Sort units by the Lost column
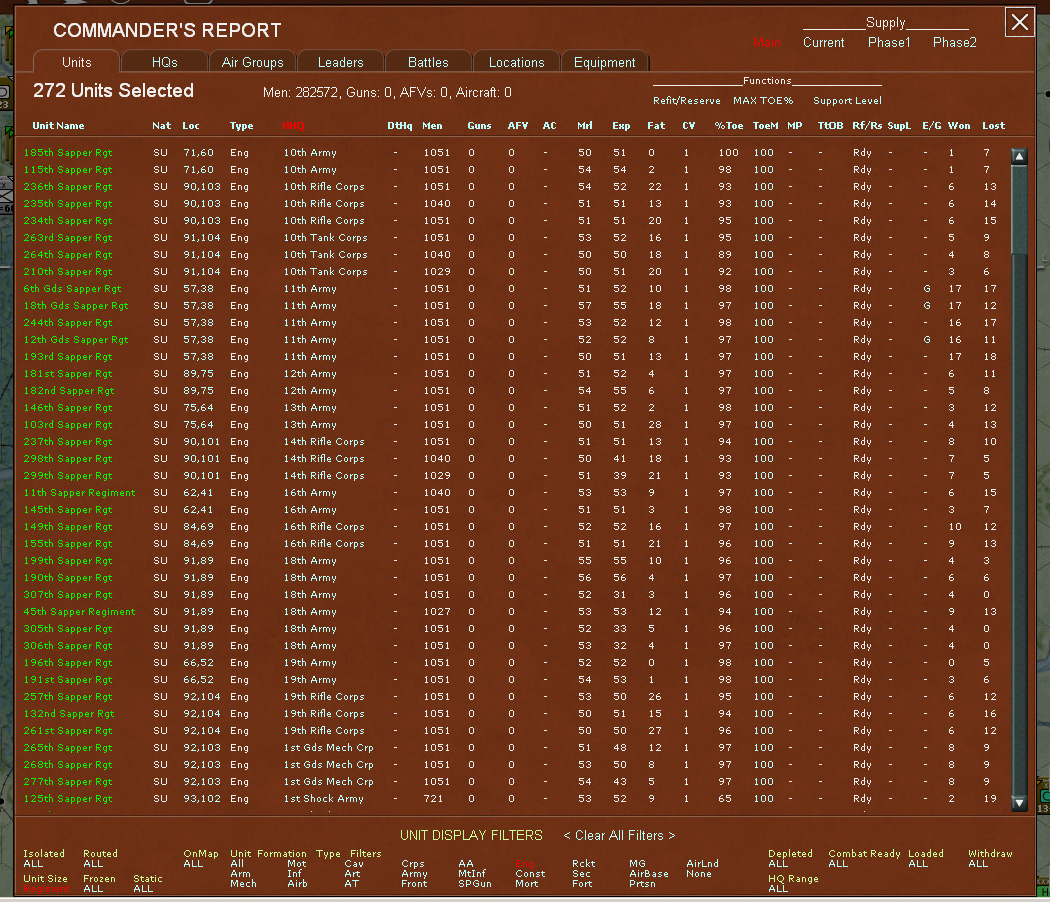This screenshot has width=1050, height=902. click(x=994, y=126)
